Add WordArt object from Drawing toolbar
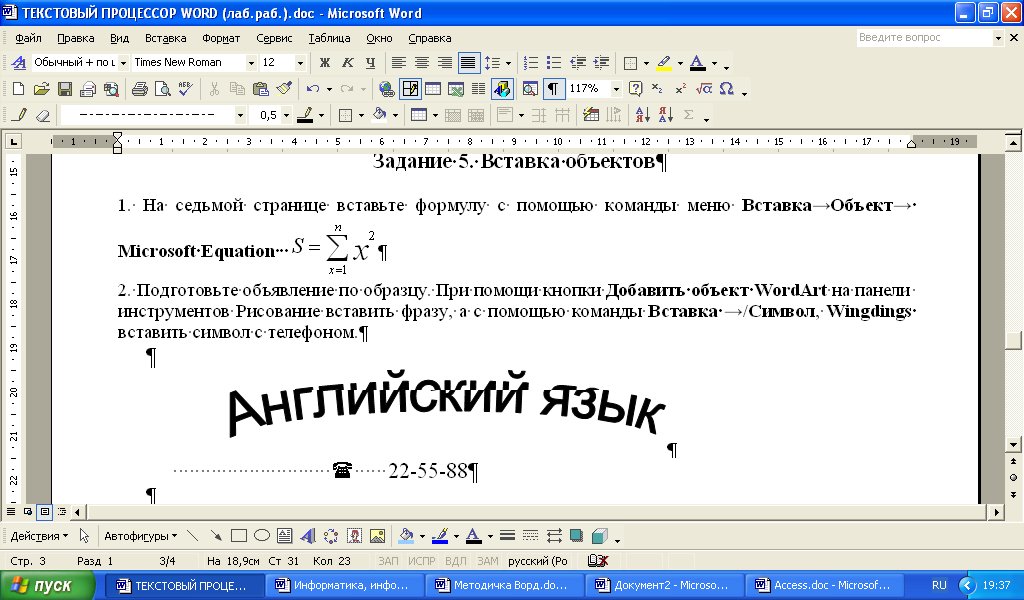 (x=308, y=536)
